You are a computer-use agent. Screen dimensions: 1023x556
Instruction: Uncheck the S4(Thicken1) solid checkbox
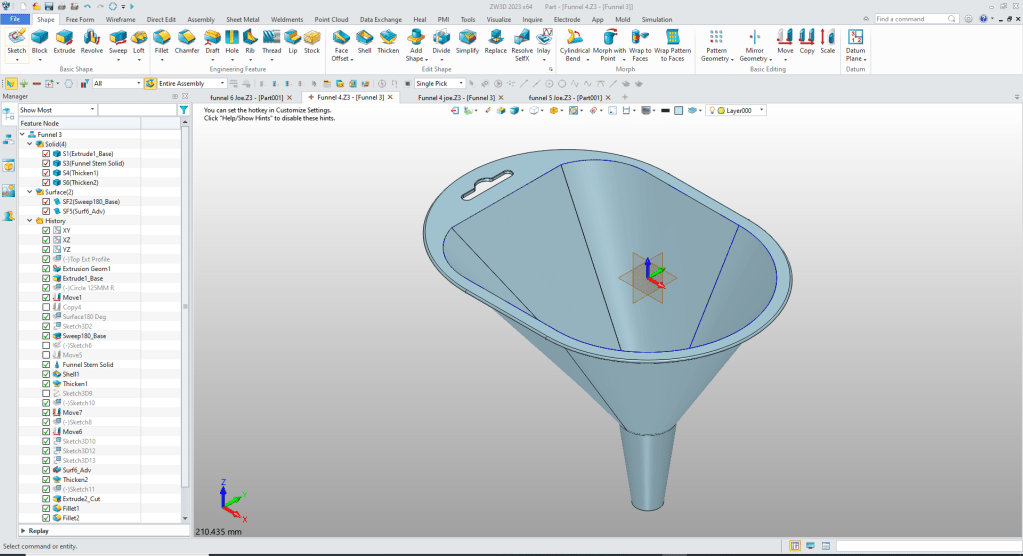[46, 173]
